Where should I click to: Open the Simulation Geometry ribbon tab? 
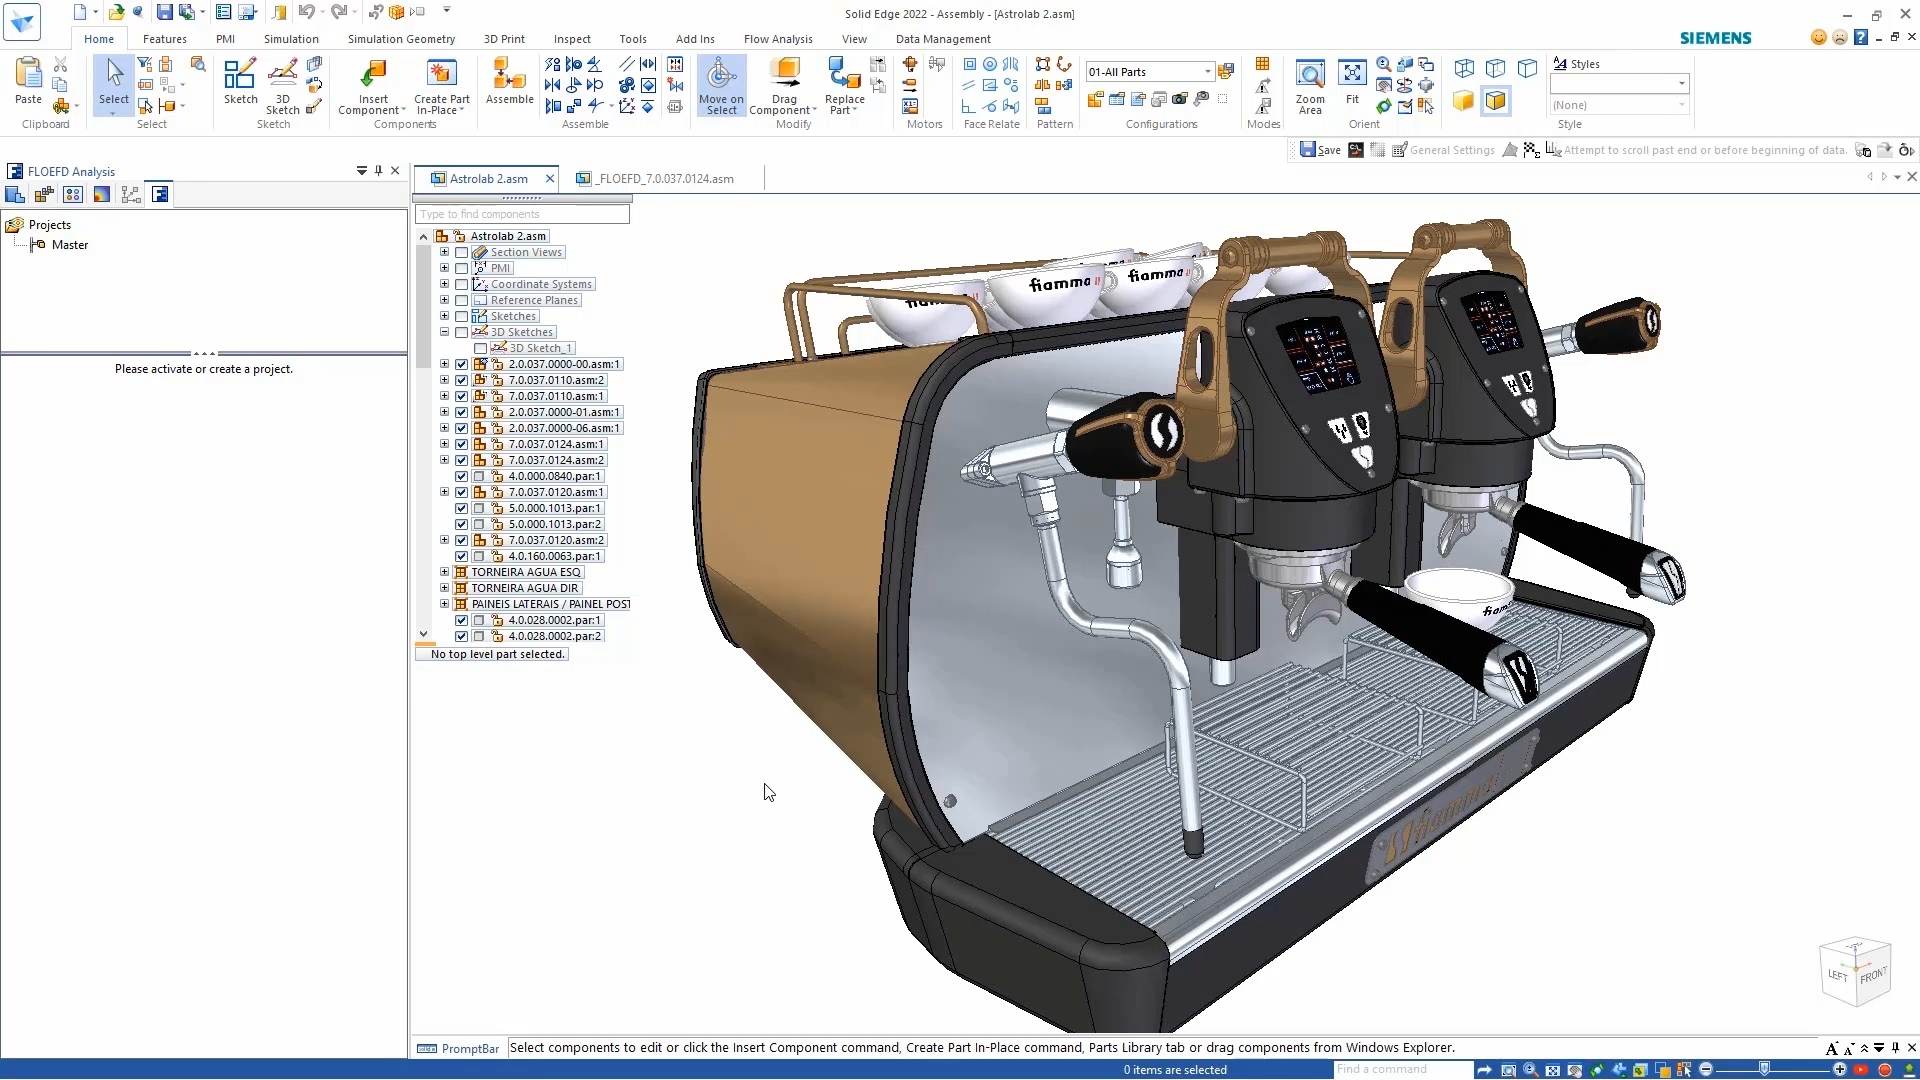(400, 38)
